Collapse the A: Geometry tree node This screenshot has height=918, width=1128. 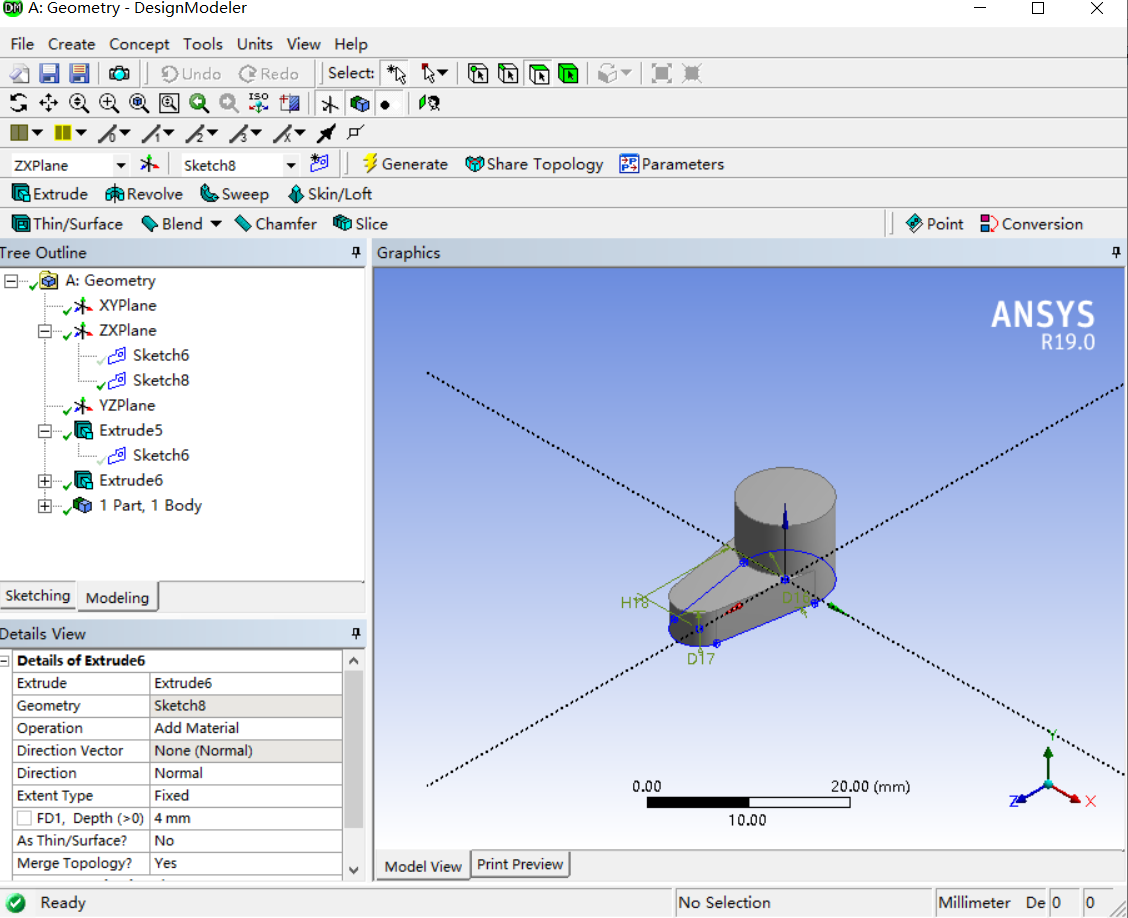click(11, 281)
